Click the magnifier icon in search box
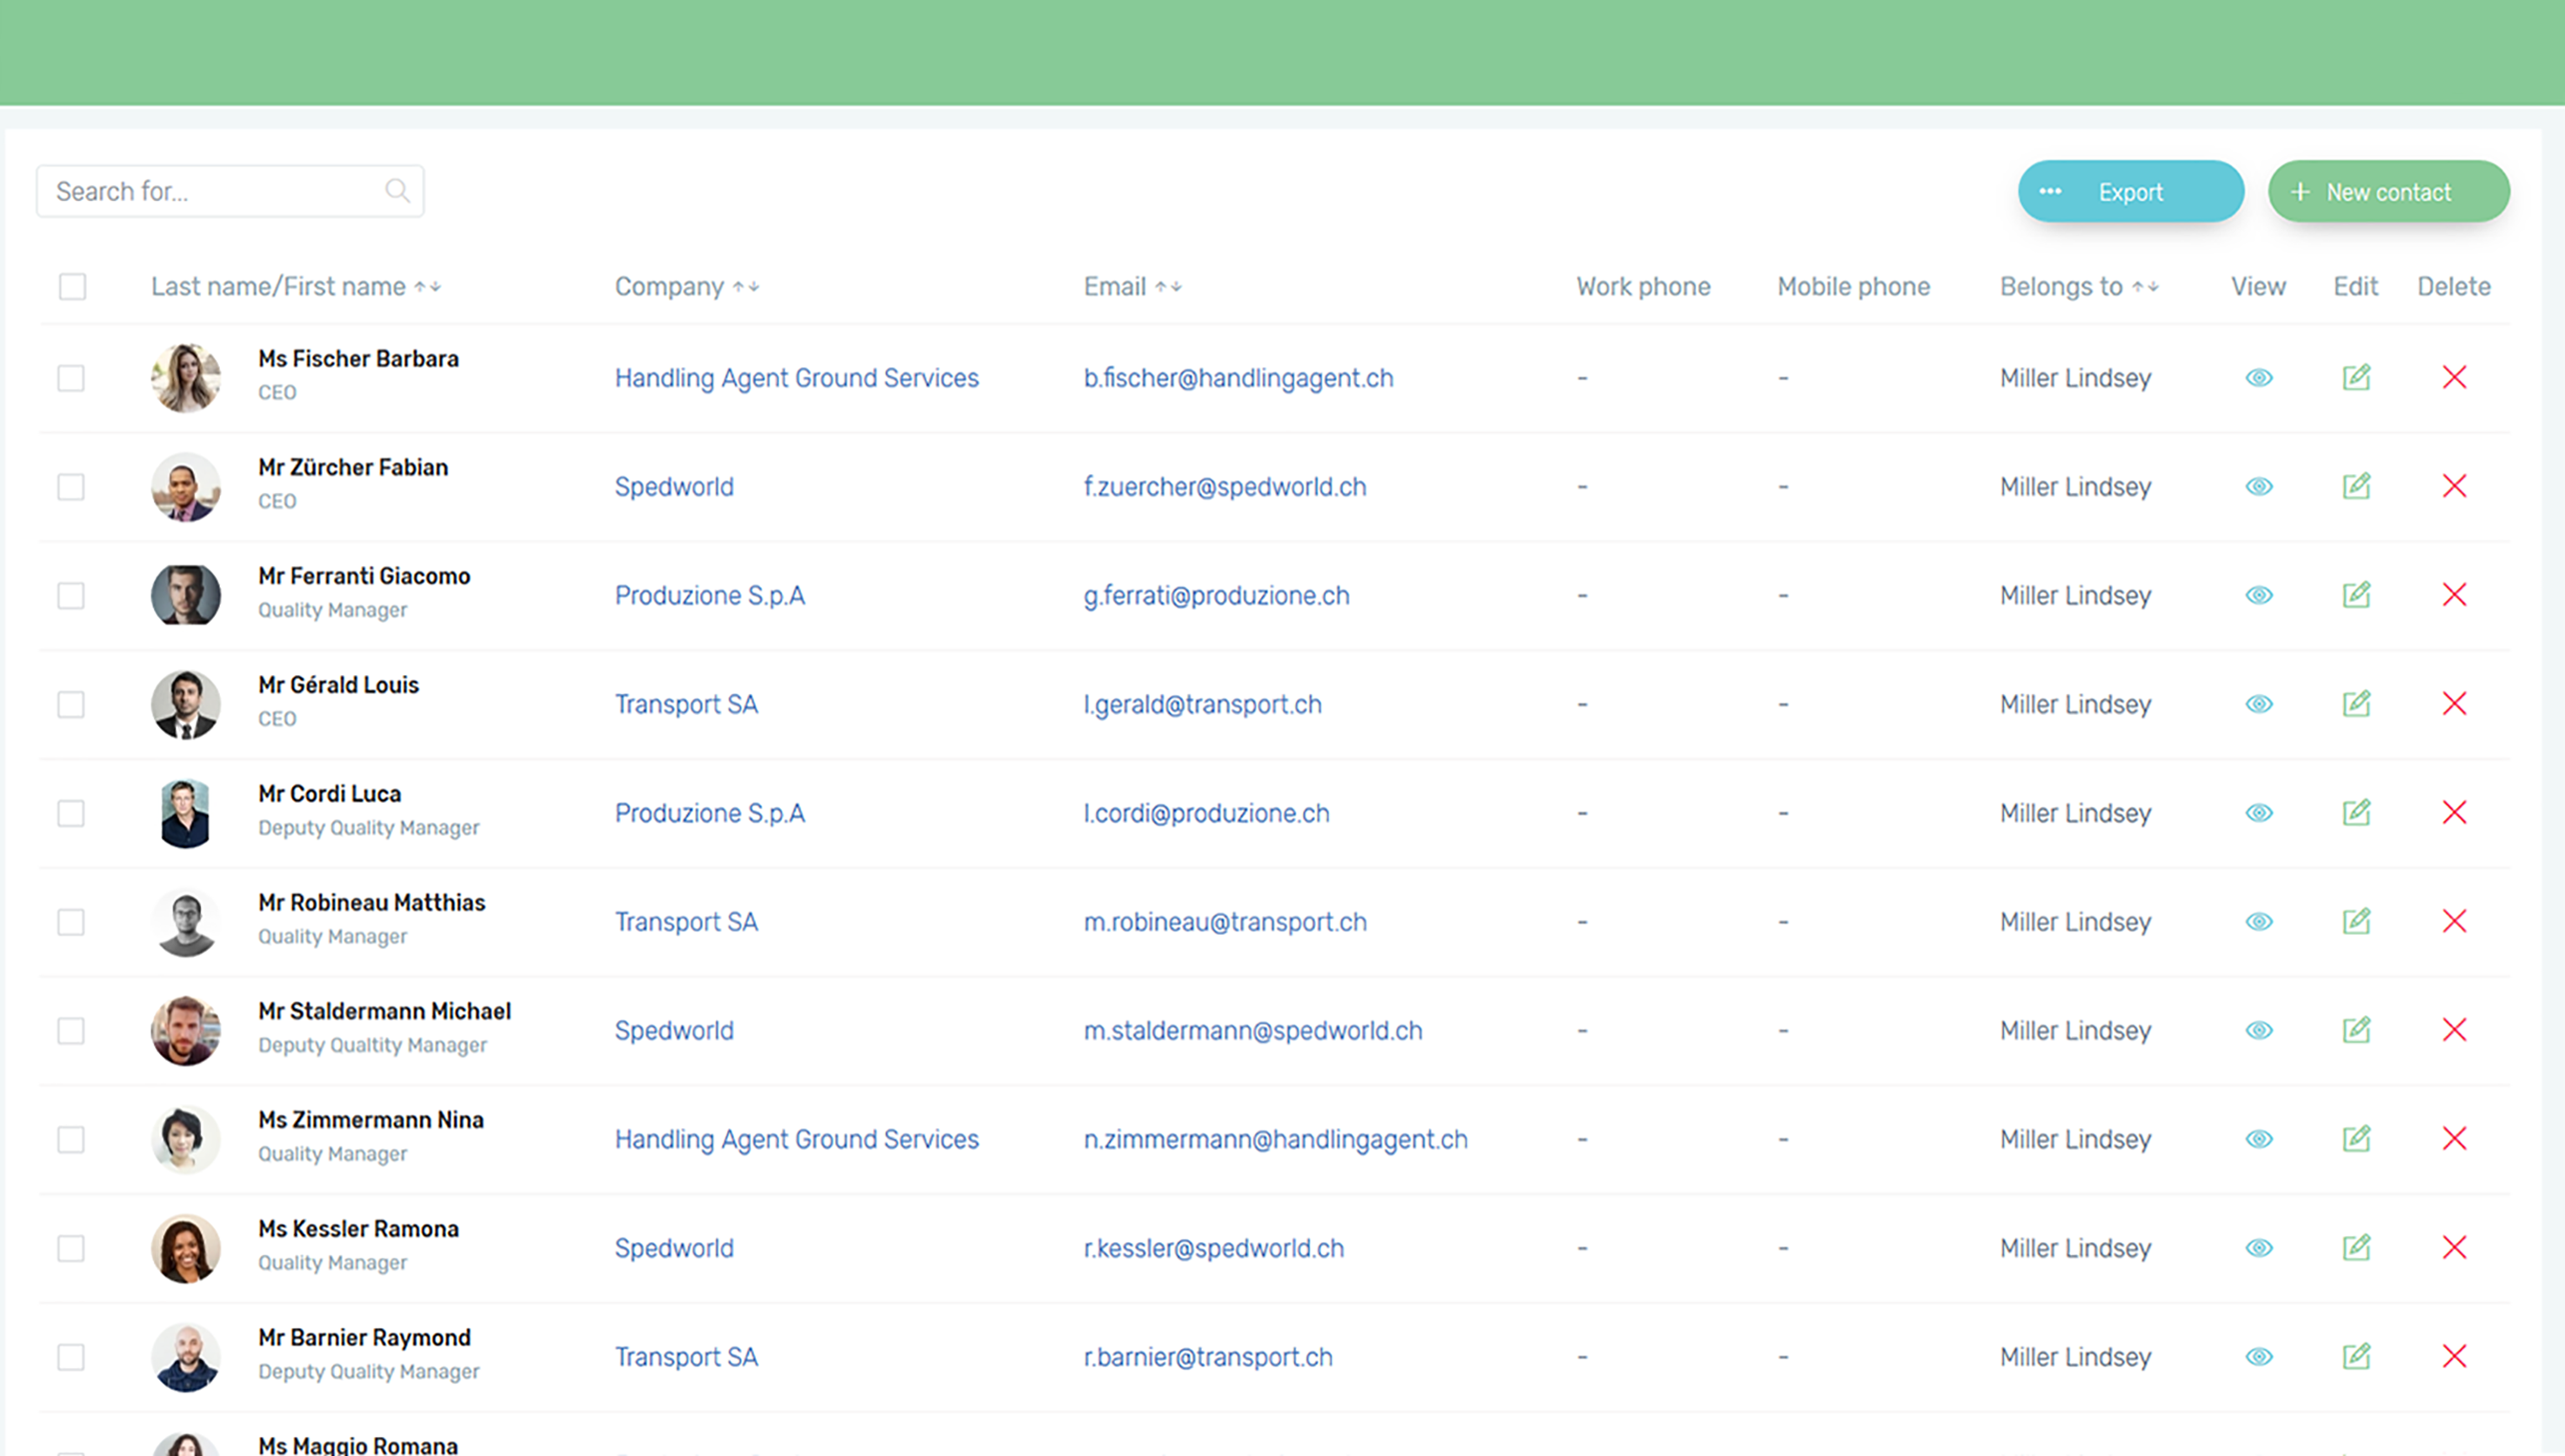 [397, 191]
